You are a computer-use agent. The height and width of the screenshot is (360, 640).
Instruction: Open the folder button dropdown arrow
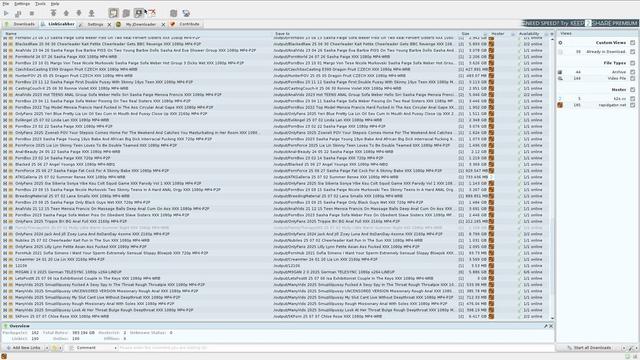(x=60, y=348)
